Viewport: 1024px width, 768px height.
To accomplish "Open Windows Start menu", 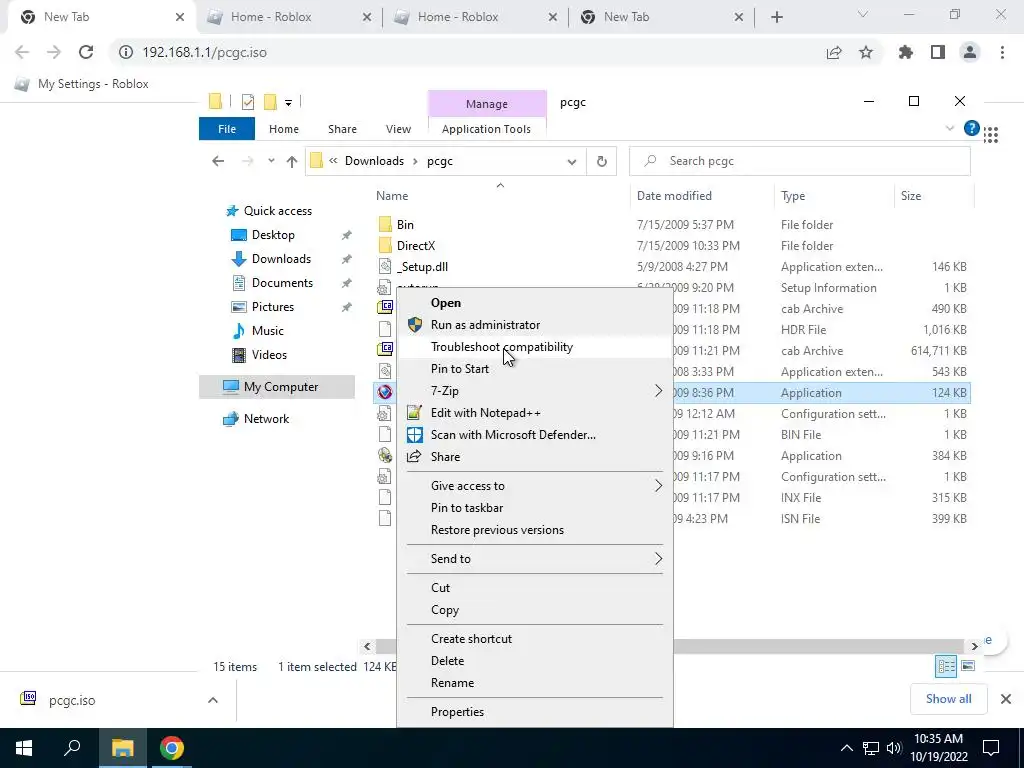I will pos(24,748).
